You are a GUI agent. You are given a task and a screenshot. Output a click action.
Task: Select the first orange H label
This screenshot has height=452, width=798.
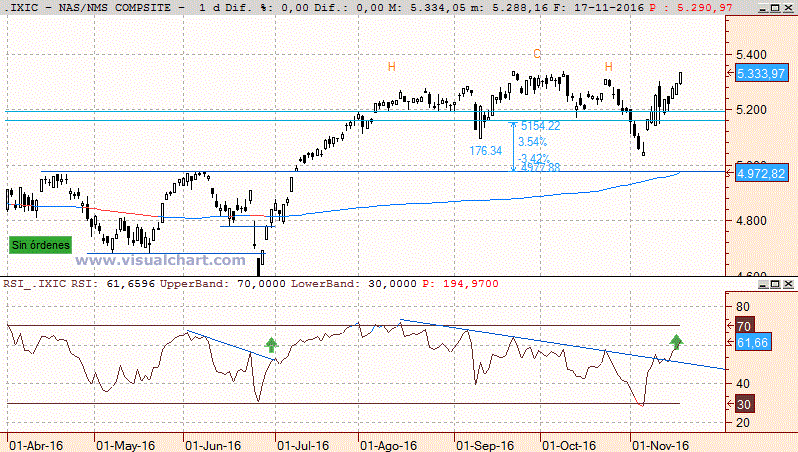click(391, 67)
